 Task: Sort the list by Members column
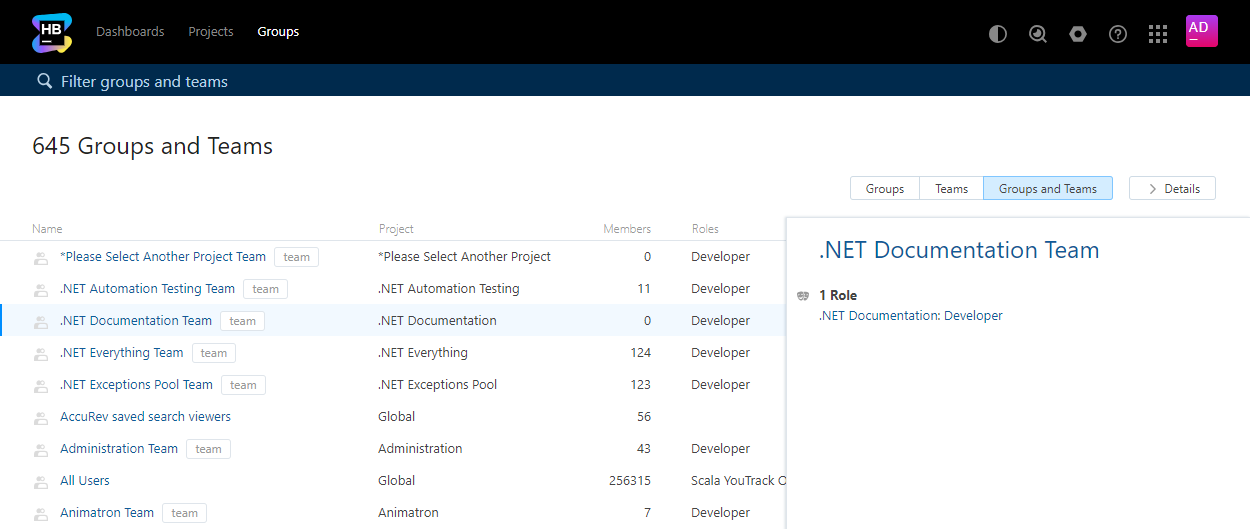[626, 229]
